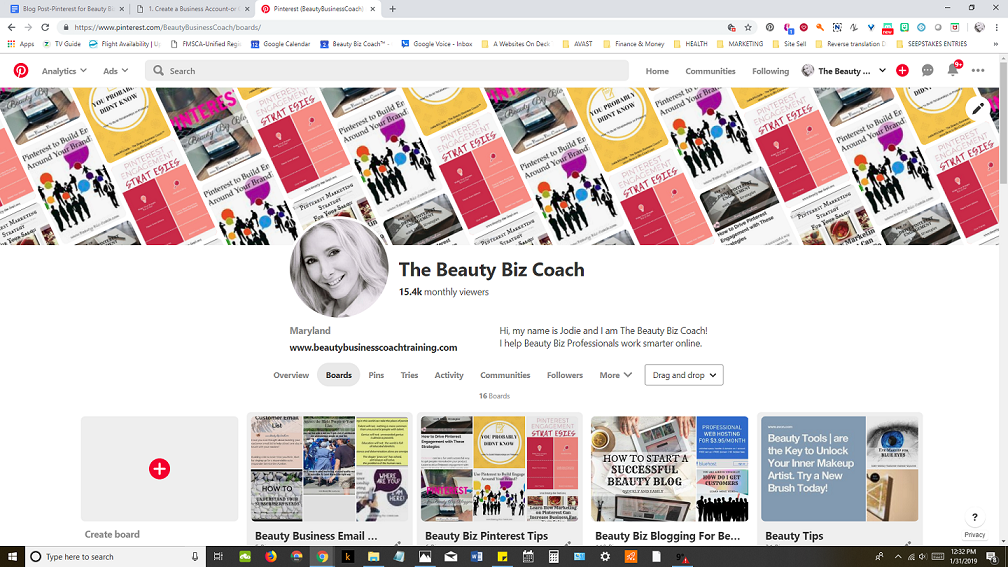Click the question mark help icon

coord(975,518)
